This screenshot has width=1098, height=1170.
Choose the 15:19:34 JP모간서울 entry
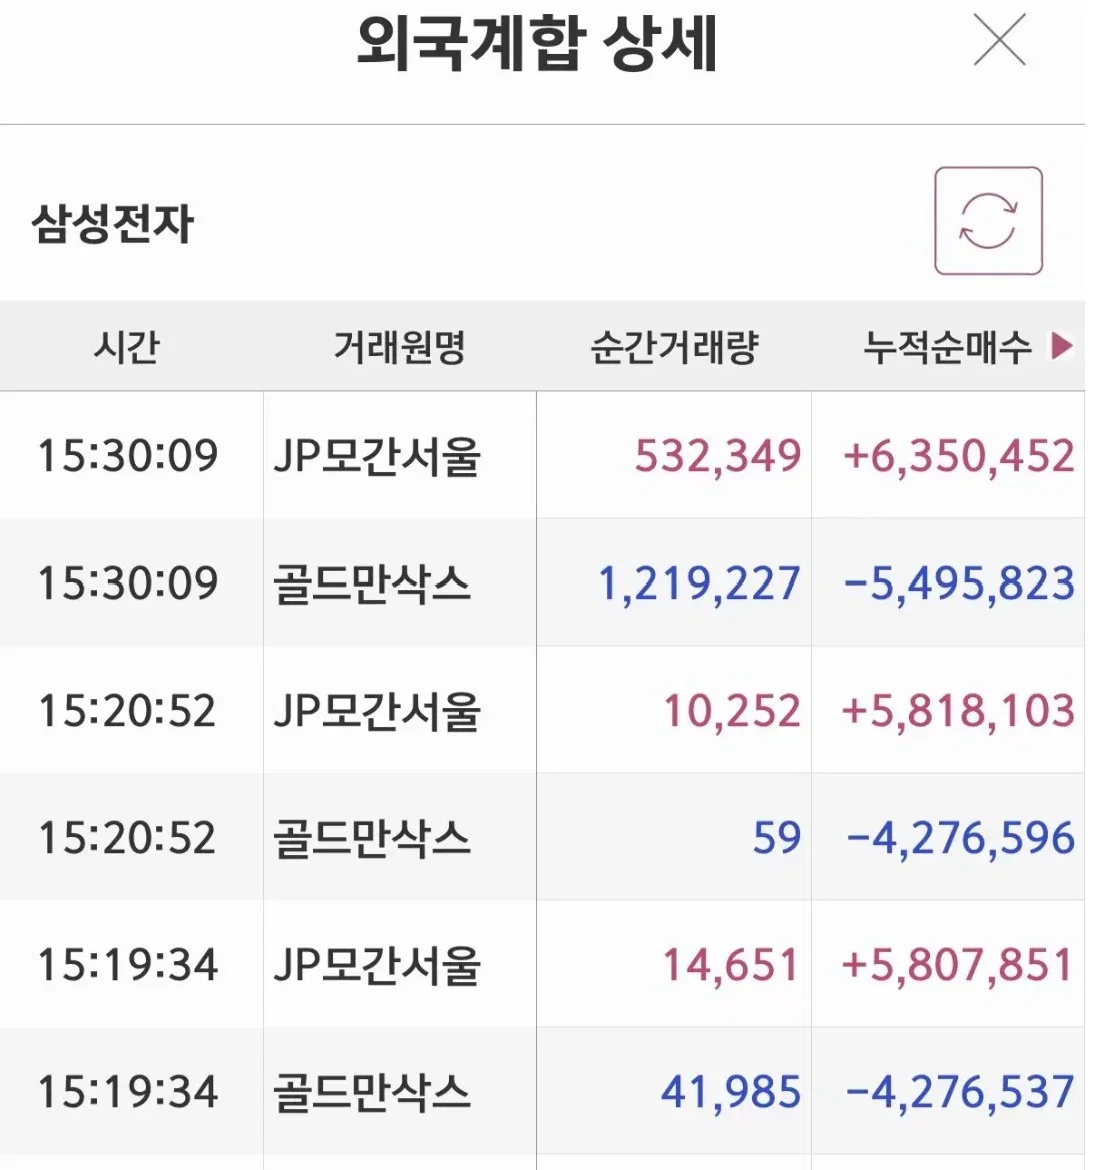click(542, 964)
